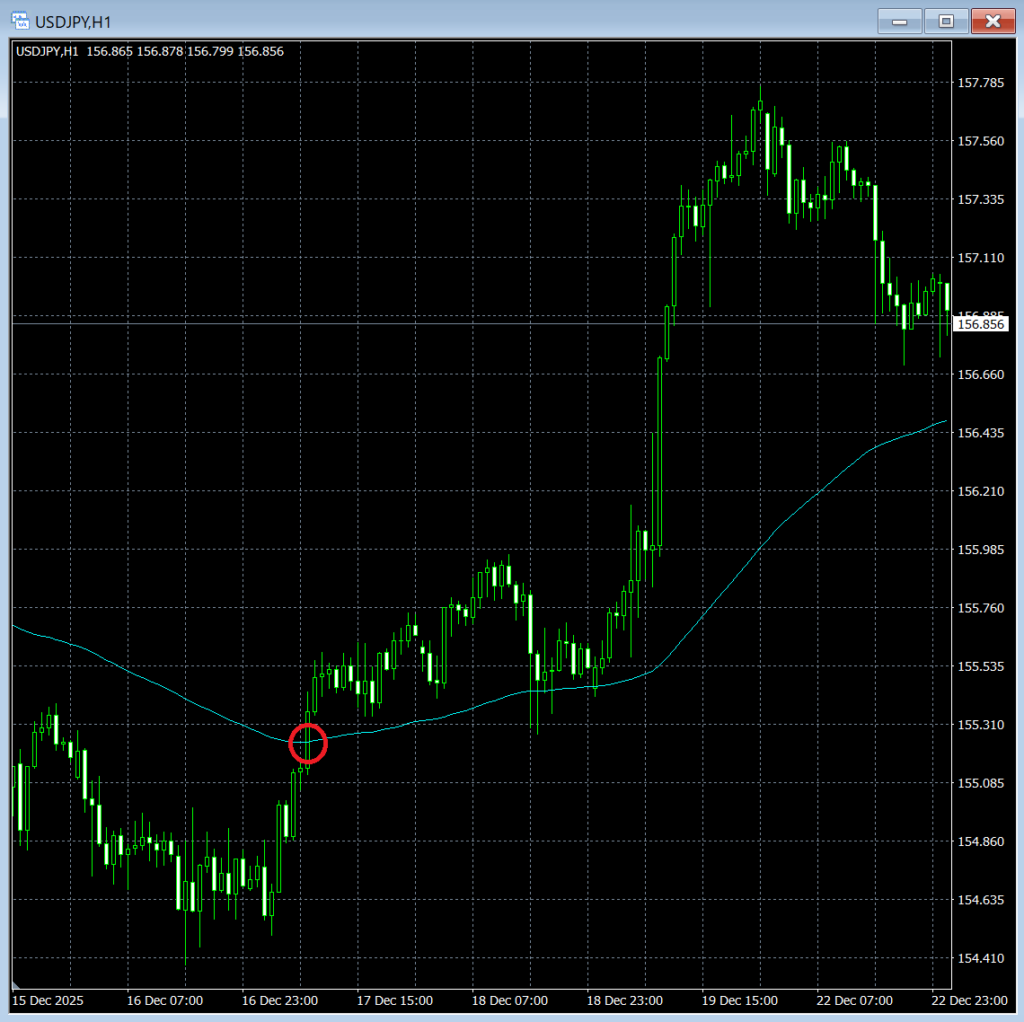Minimize the USDJPY,H1 chart window
This screenshot has width=1024, height=1022.
pos(897,20)
